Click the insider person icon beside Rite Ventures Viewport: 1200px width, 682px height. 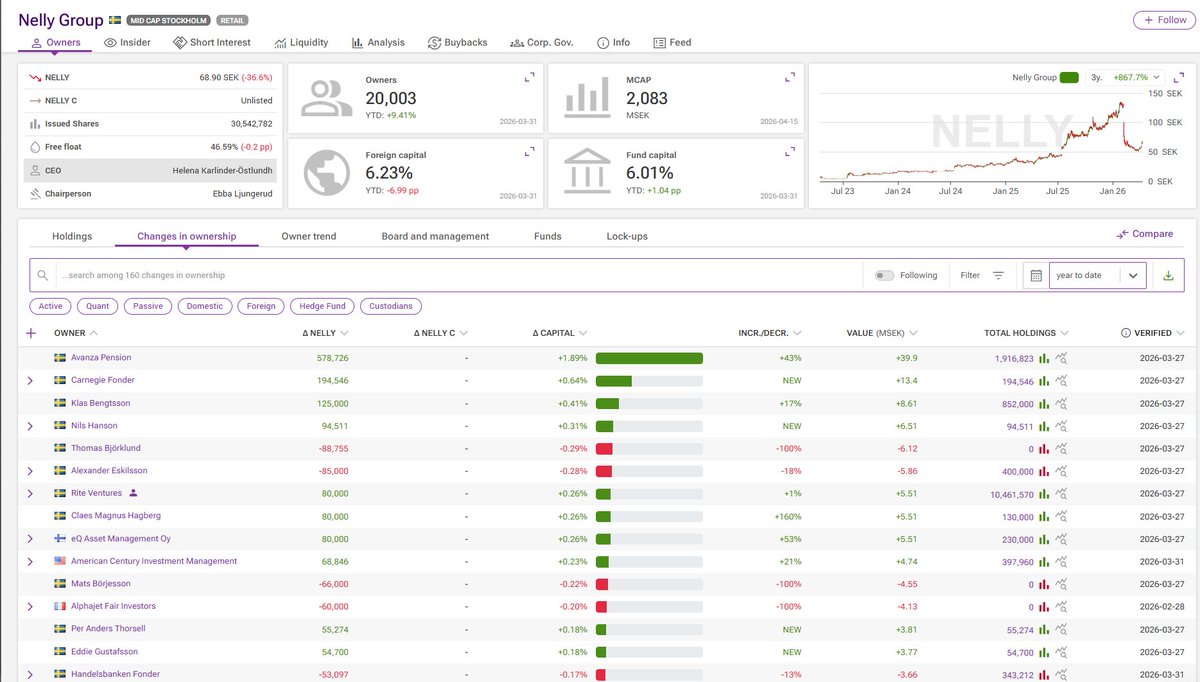[x=133, y=493]
